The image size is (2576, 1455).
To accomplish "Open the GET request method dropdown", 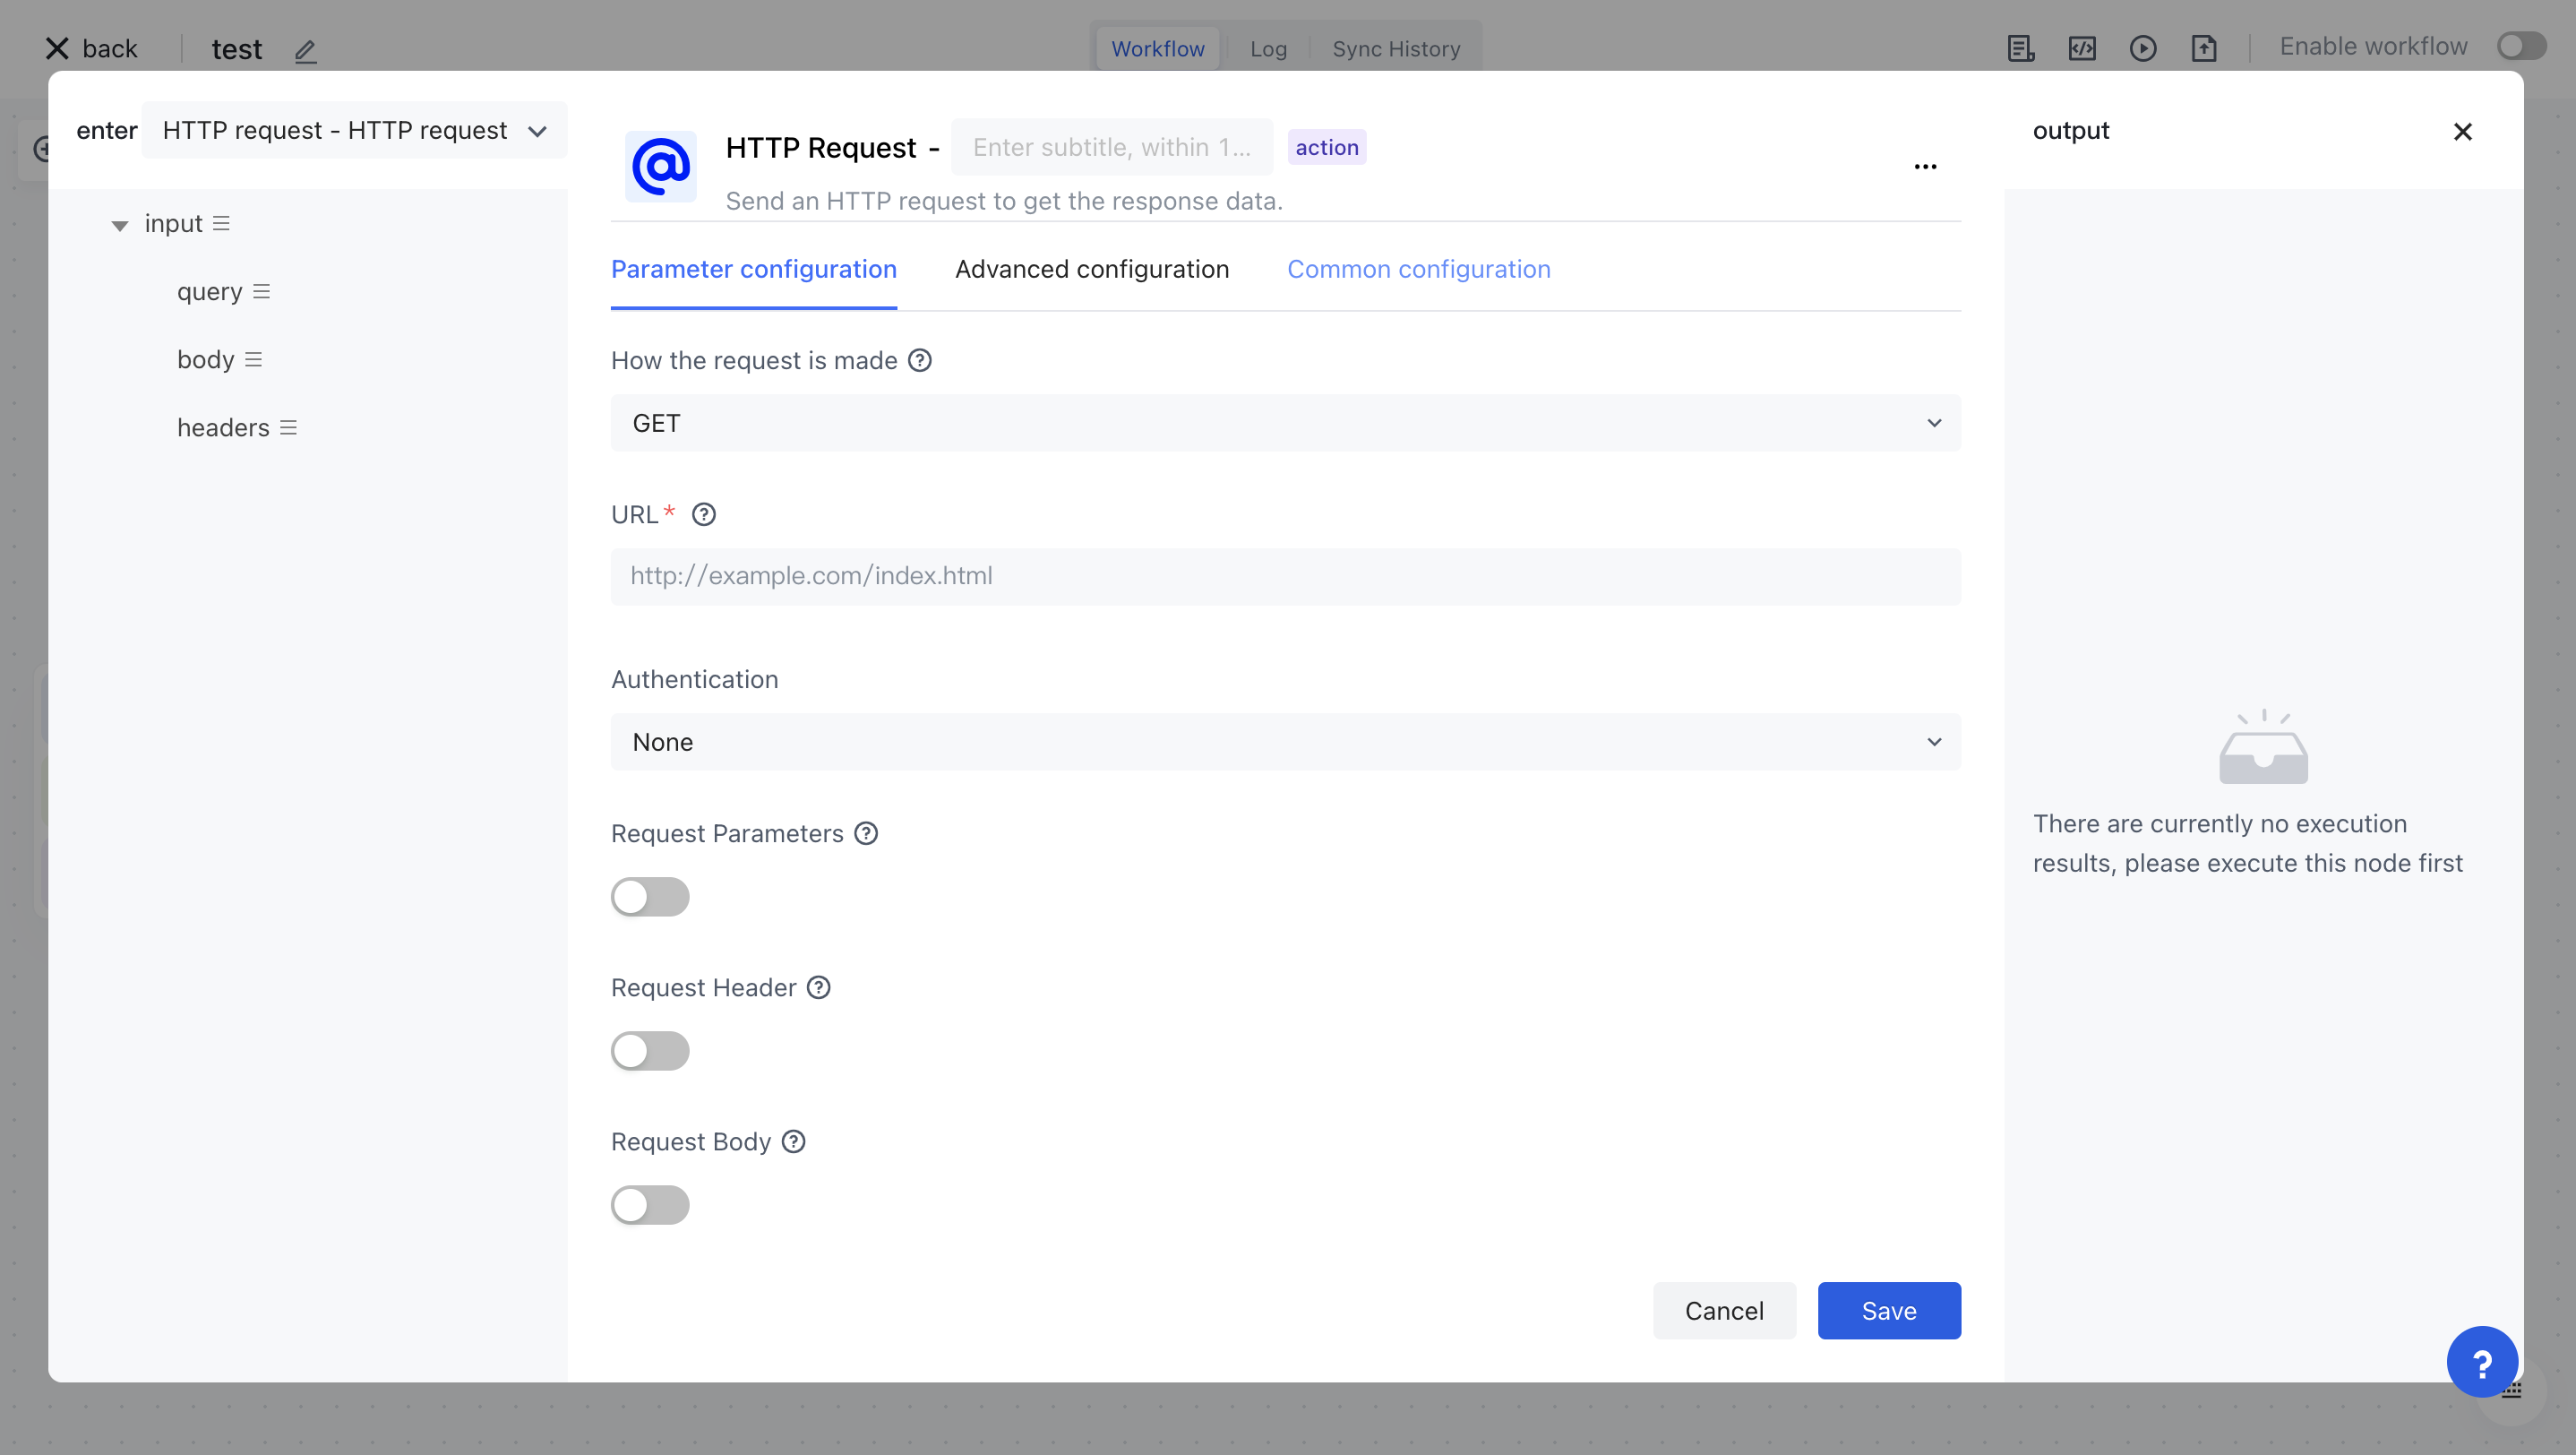I will (x=1285, y=423).
